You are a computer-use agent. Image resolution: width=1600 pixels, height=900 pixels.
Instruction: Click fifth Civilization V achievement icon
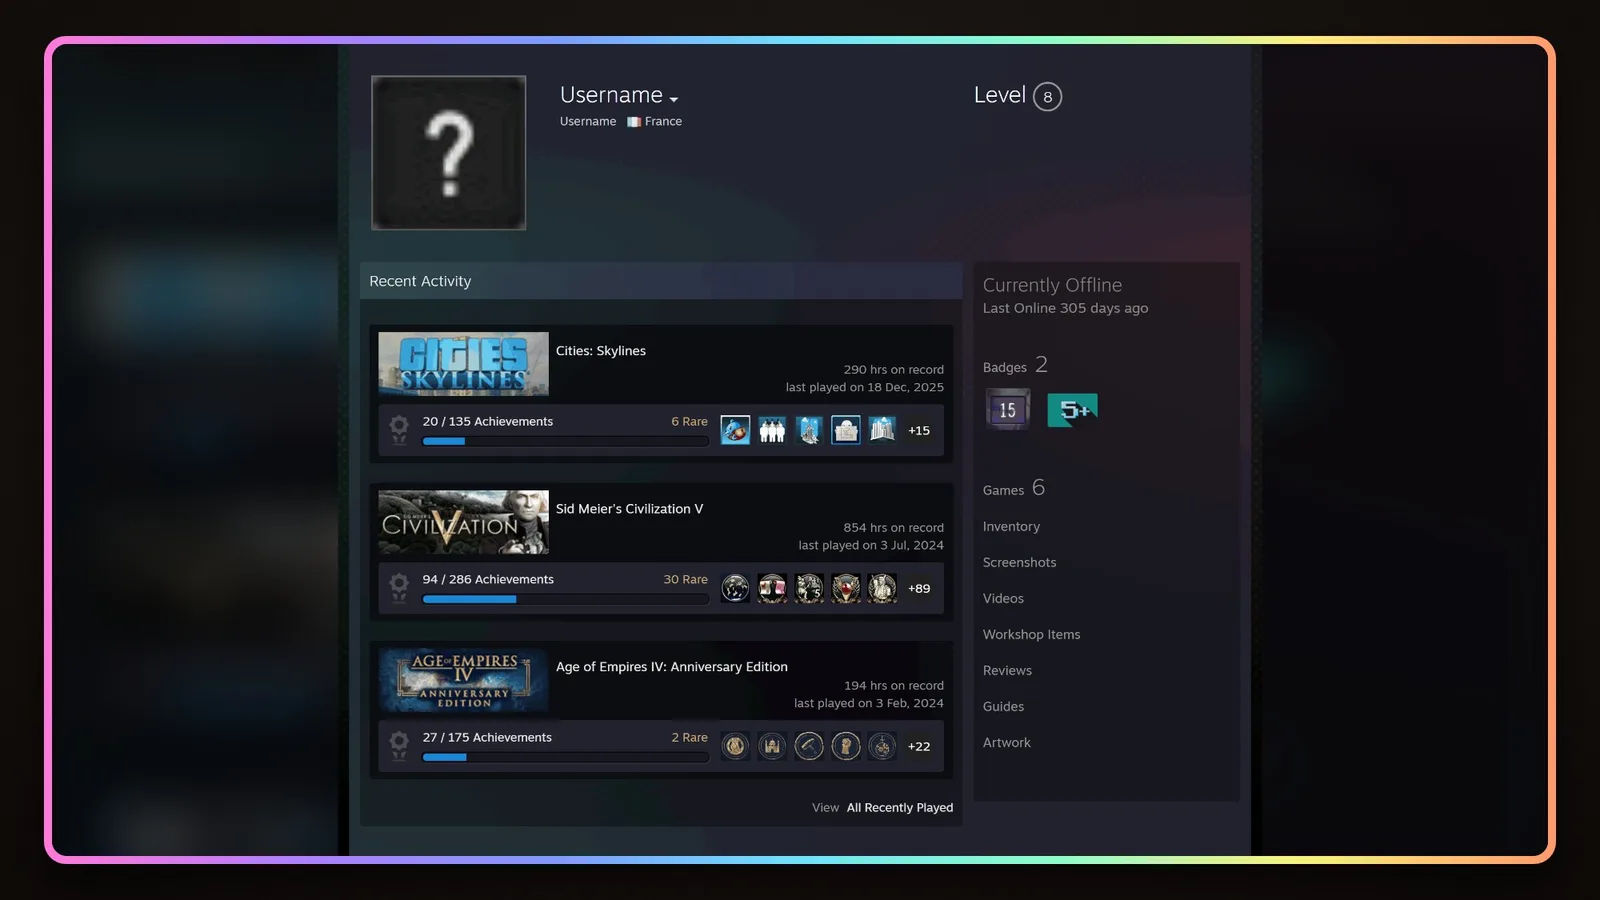(x=882, y=589)
